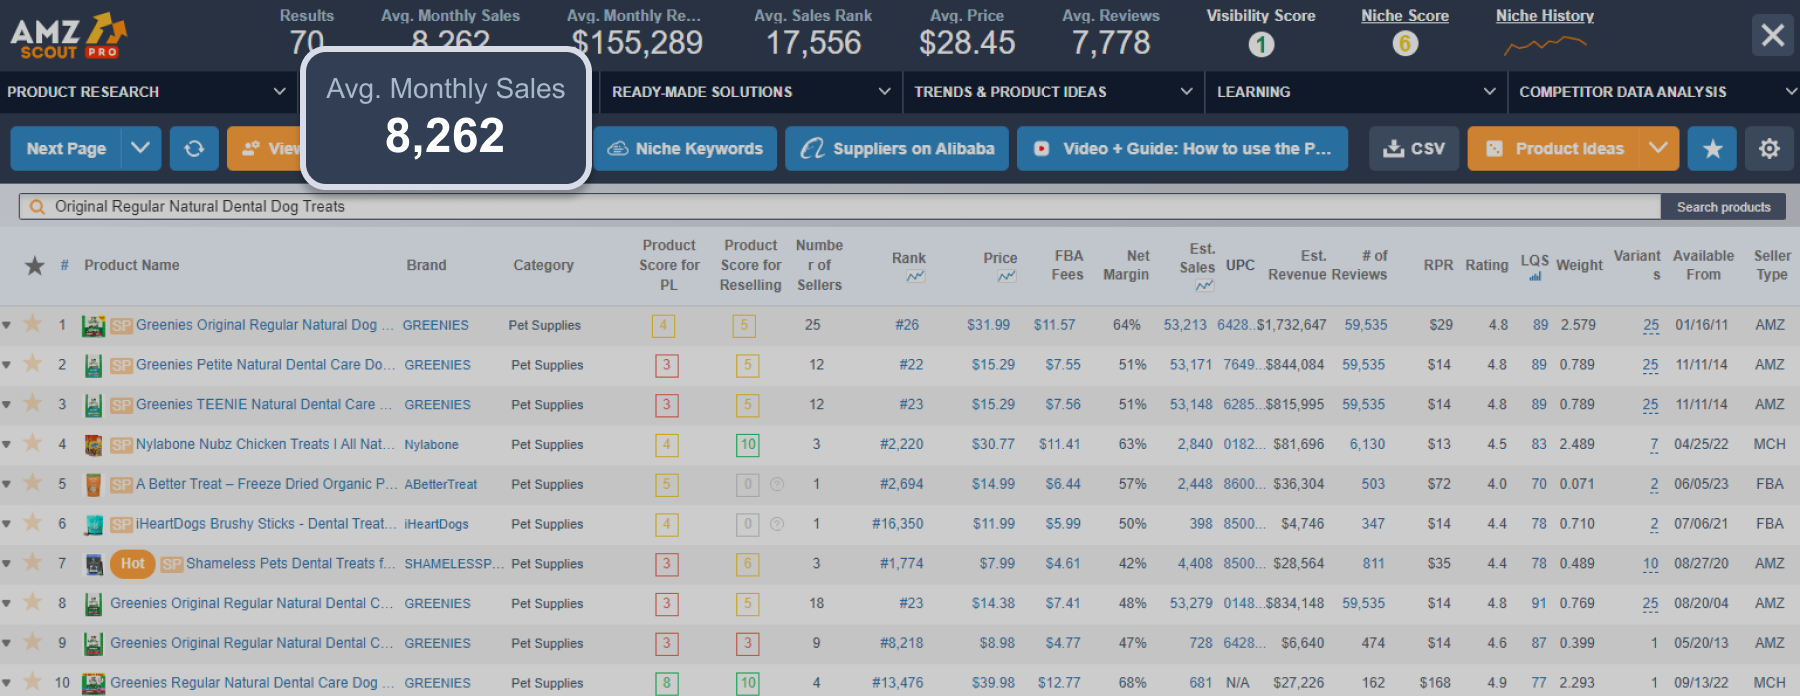Click the product search input field
Viewport: 1800px width, 696px height.
[840, 207]
